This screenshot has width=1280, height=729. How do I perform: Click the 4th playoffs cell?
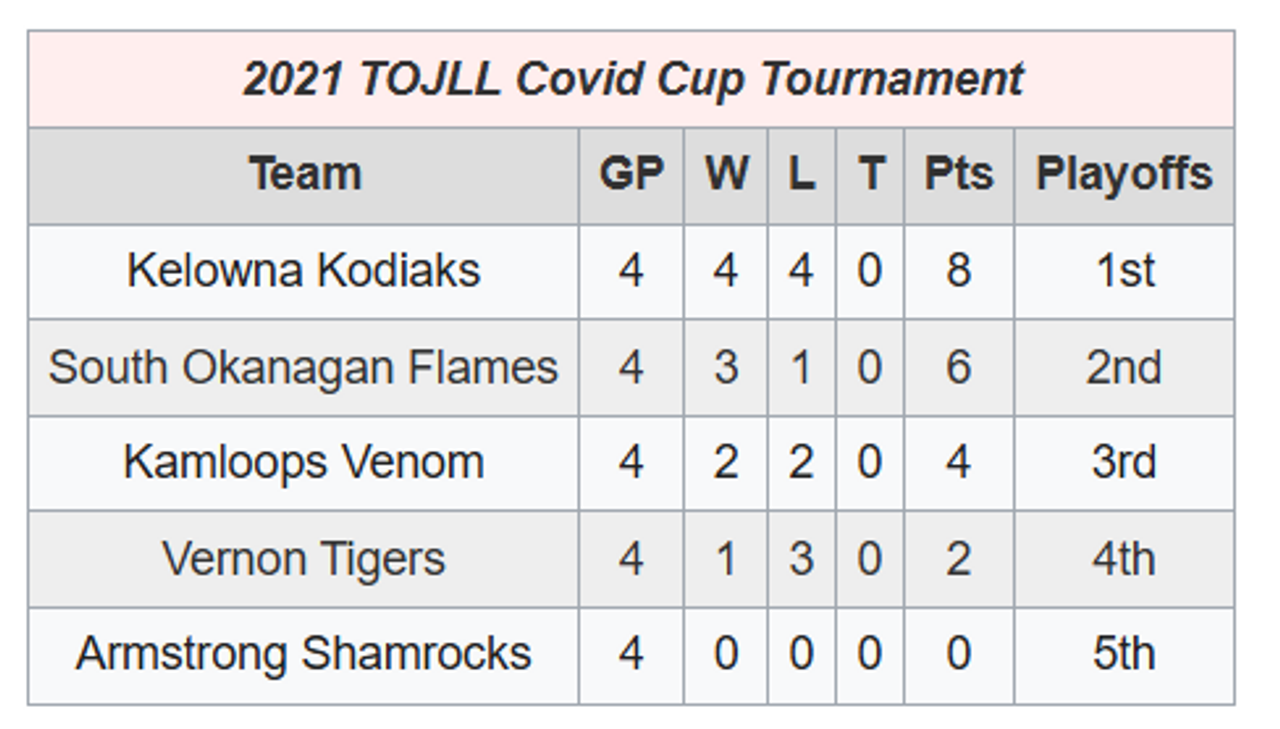[x=1124, y=559]
